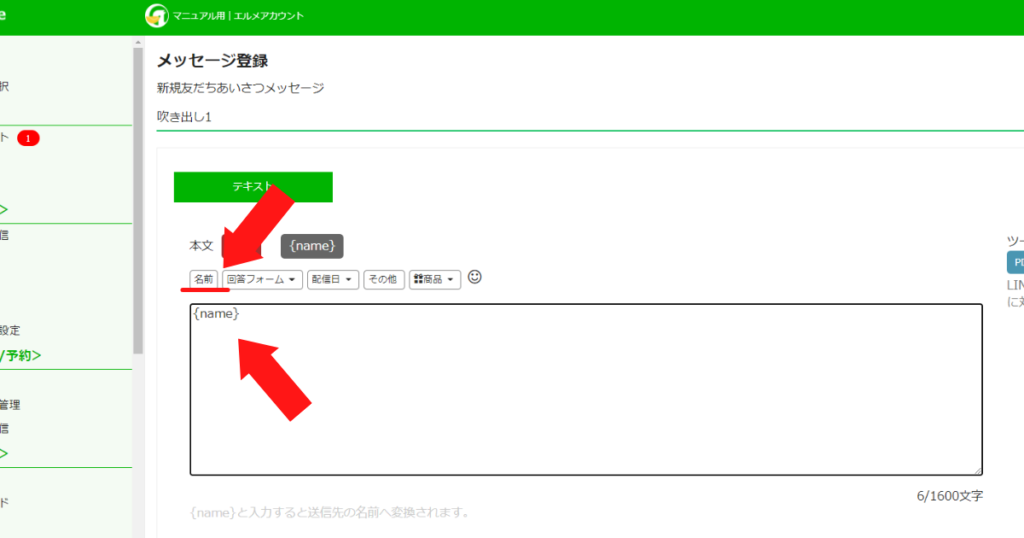Click the red notification badge showing 1
This screenshot has width=1024, height=538.
point(28,138)
